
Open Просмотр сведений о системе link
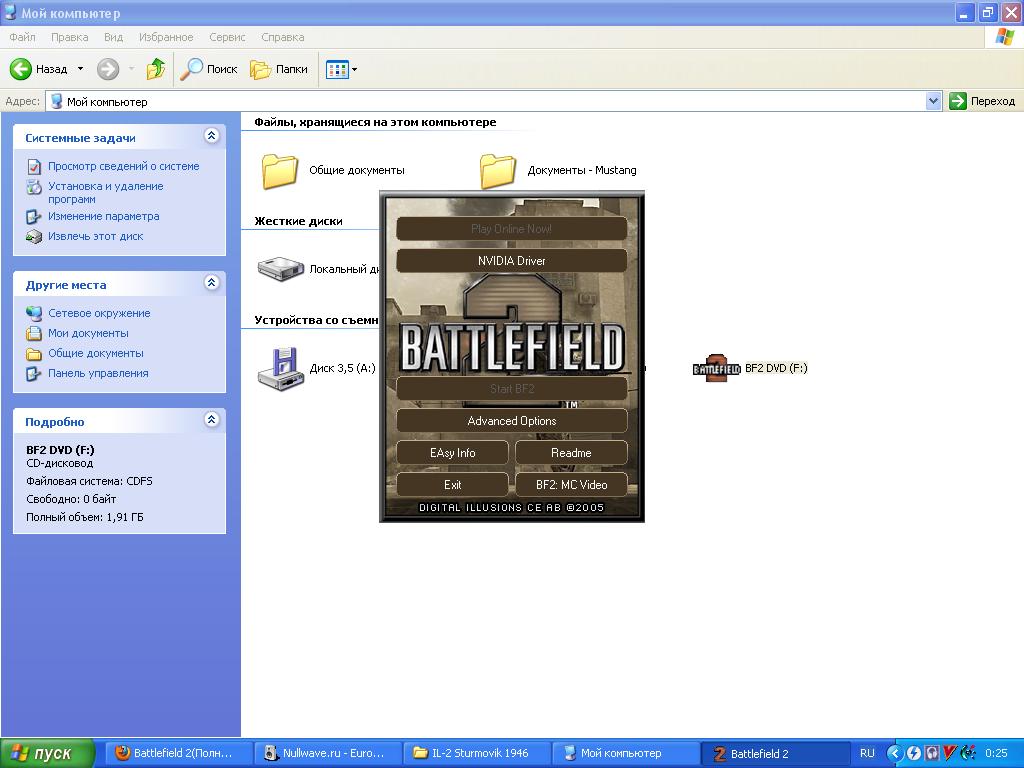(123, 166)
